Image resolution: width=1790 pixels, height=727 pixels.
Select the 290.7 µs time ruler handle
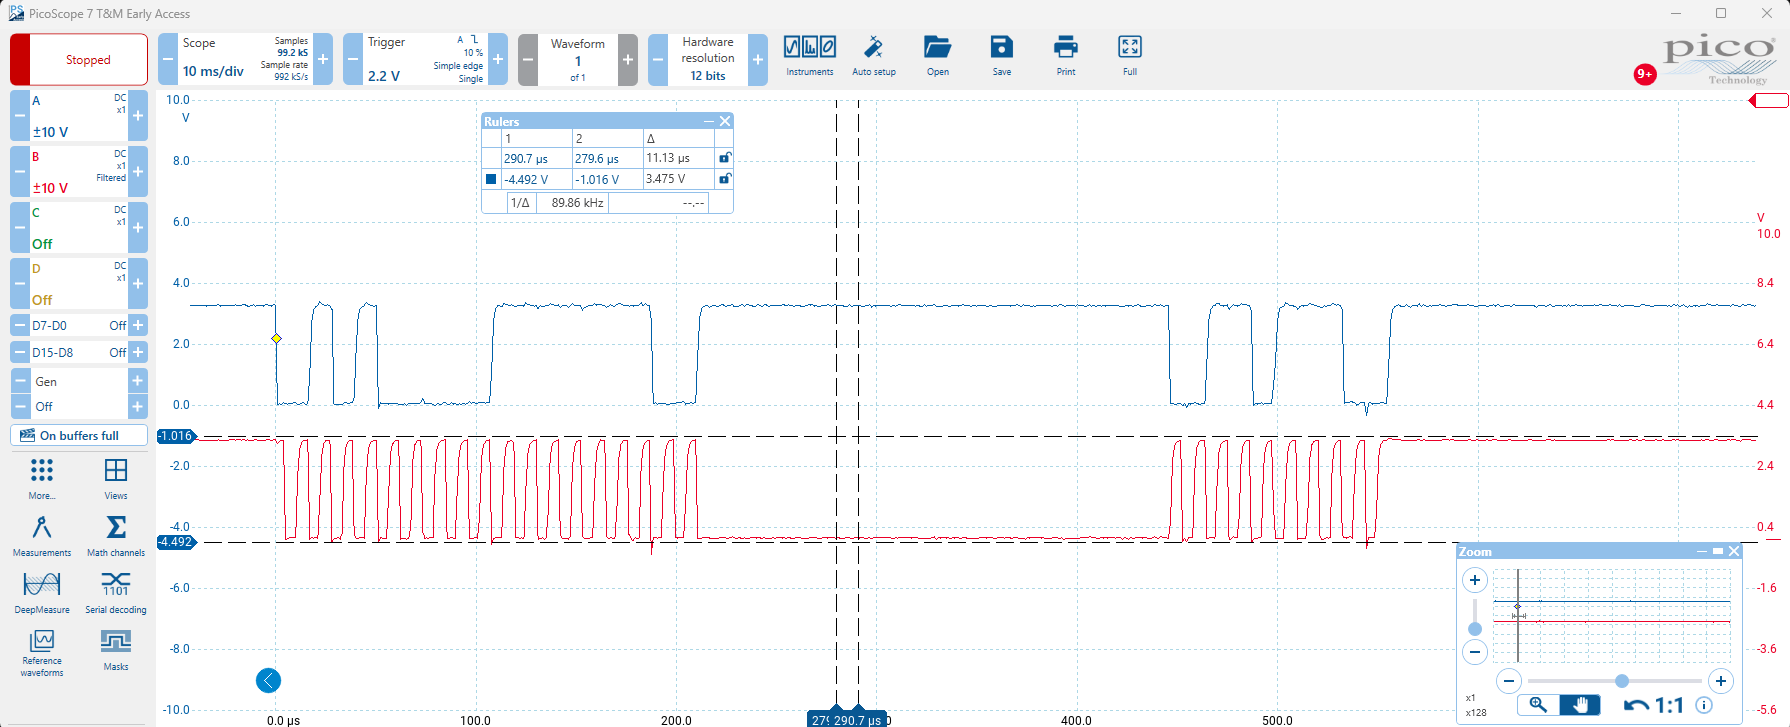[x=858, y=719]
